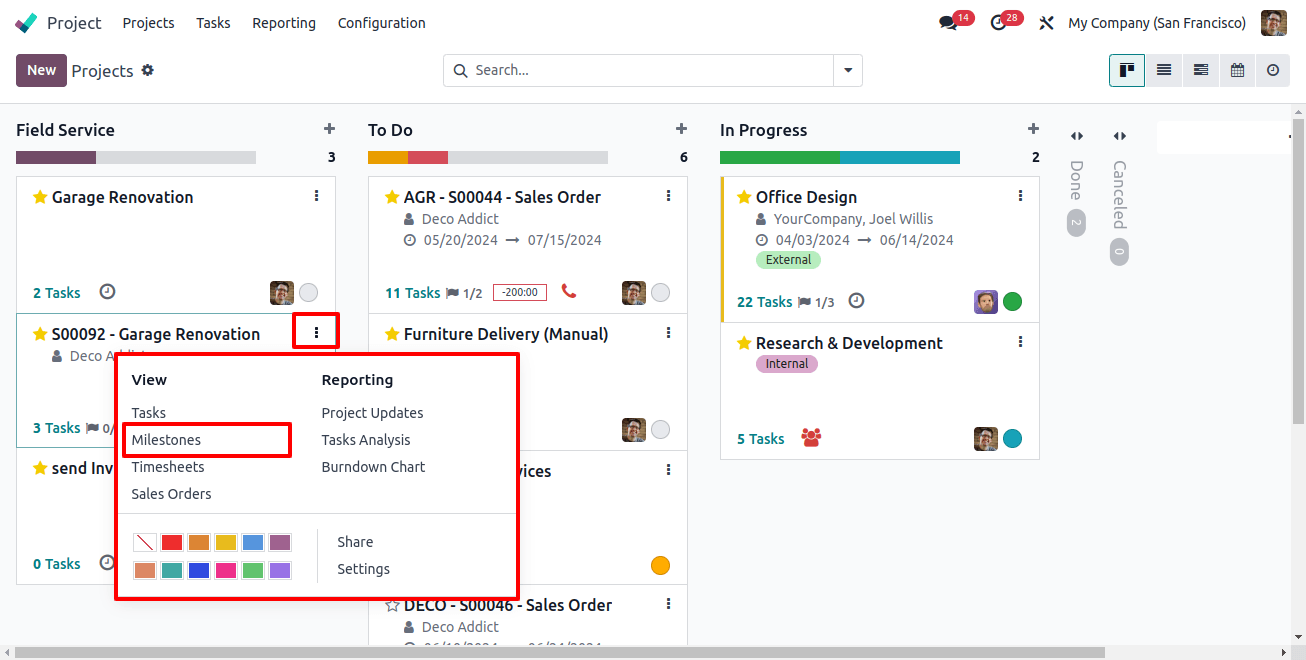Switch to Gantt view icon
This screenshot has height=660, width=1306.
[1201, 70]
